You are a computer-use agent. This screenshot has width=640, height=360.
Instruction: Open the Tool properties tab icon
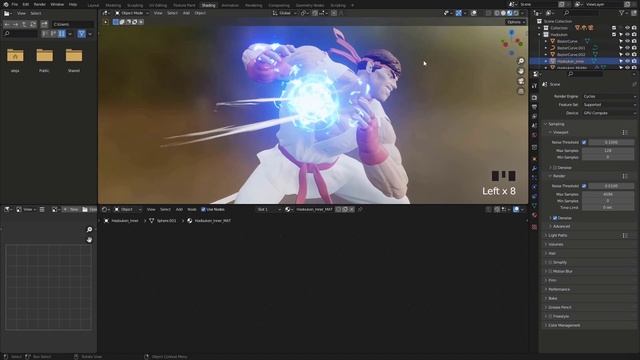pyautogui.click(x=534, y=86)
